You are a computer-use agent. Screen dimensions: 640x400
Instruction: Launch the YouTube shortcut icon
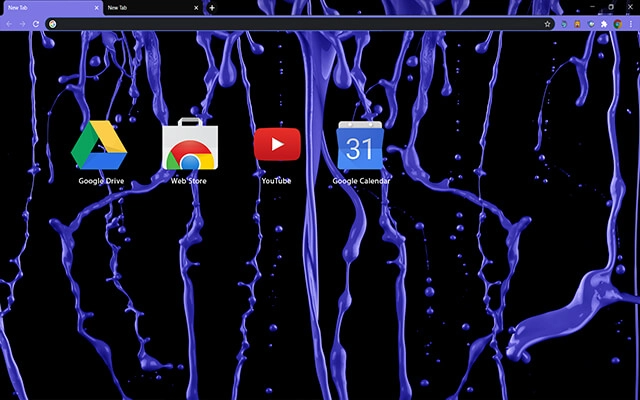point(277,144)
